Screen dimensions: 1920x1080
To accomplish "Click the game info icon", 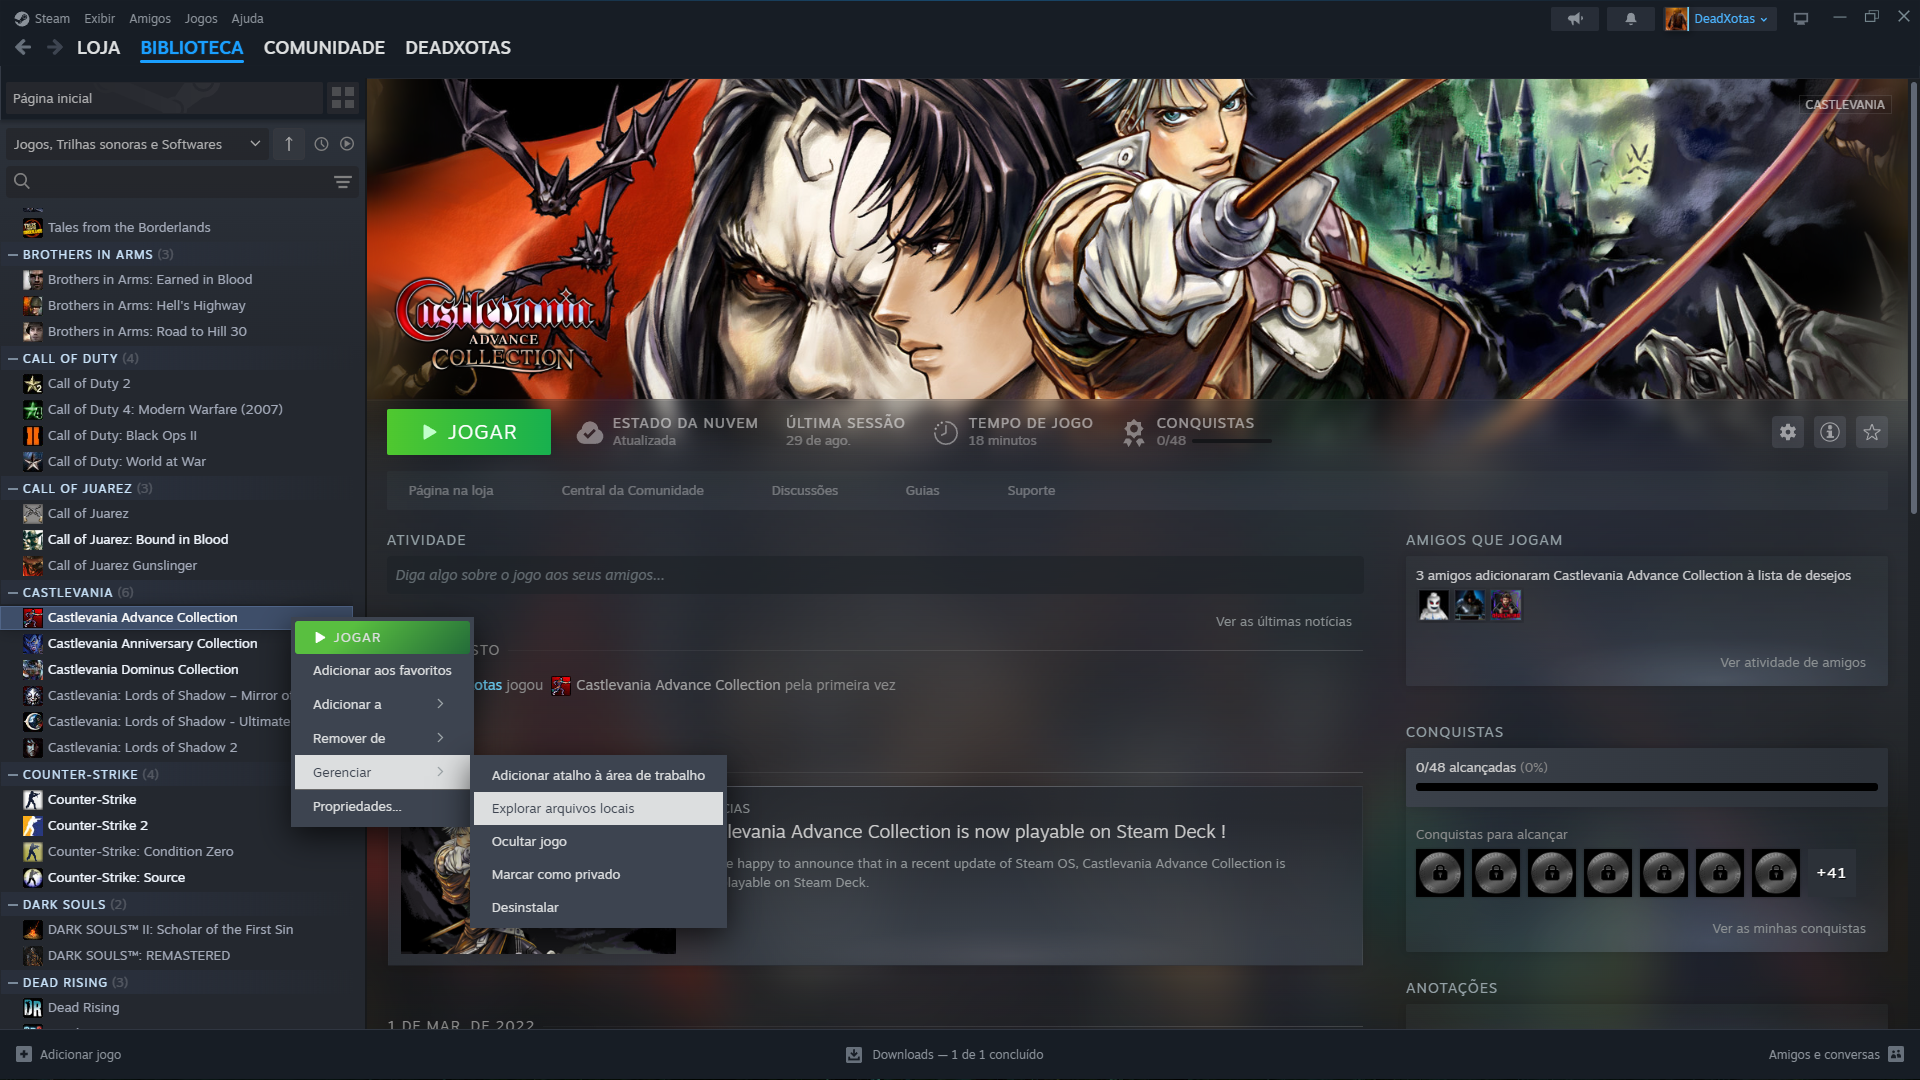I will click(x=1830, y=432).
